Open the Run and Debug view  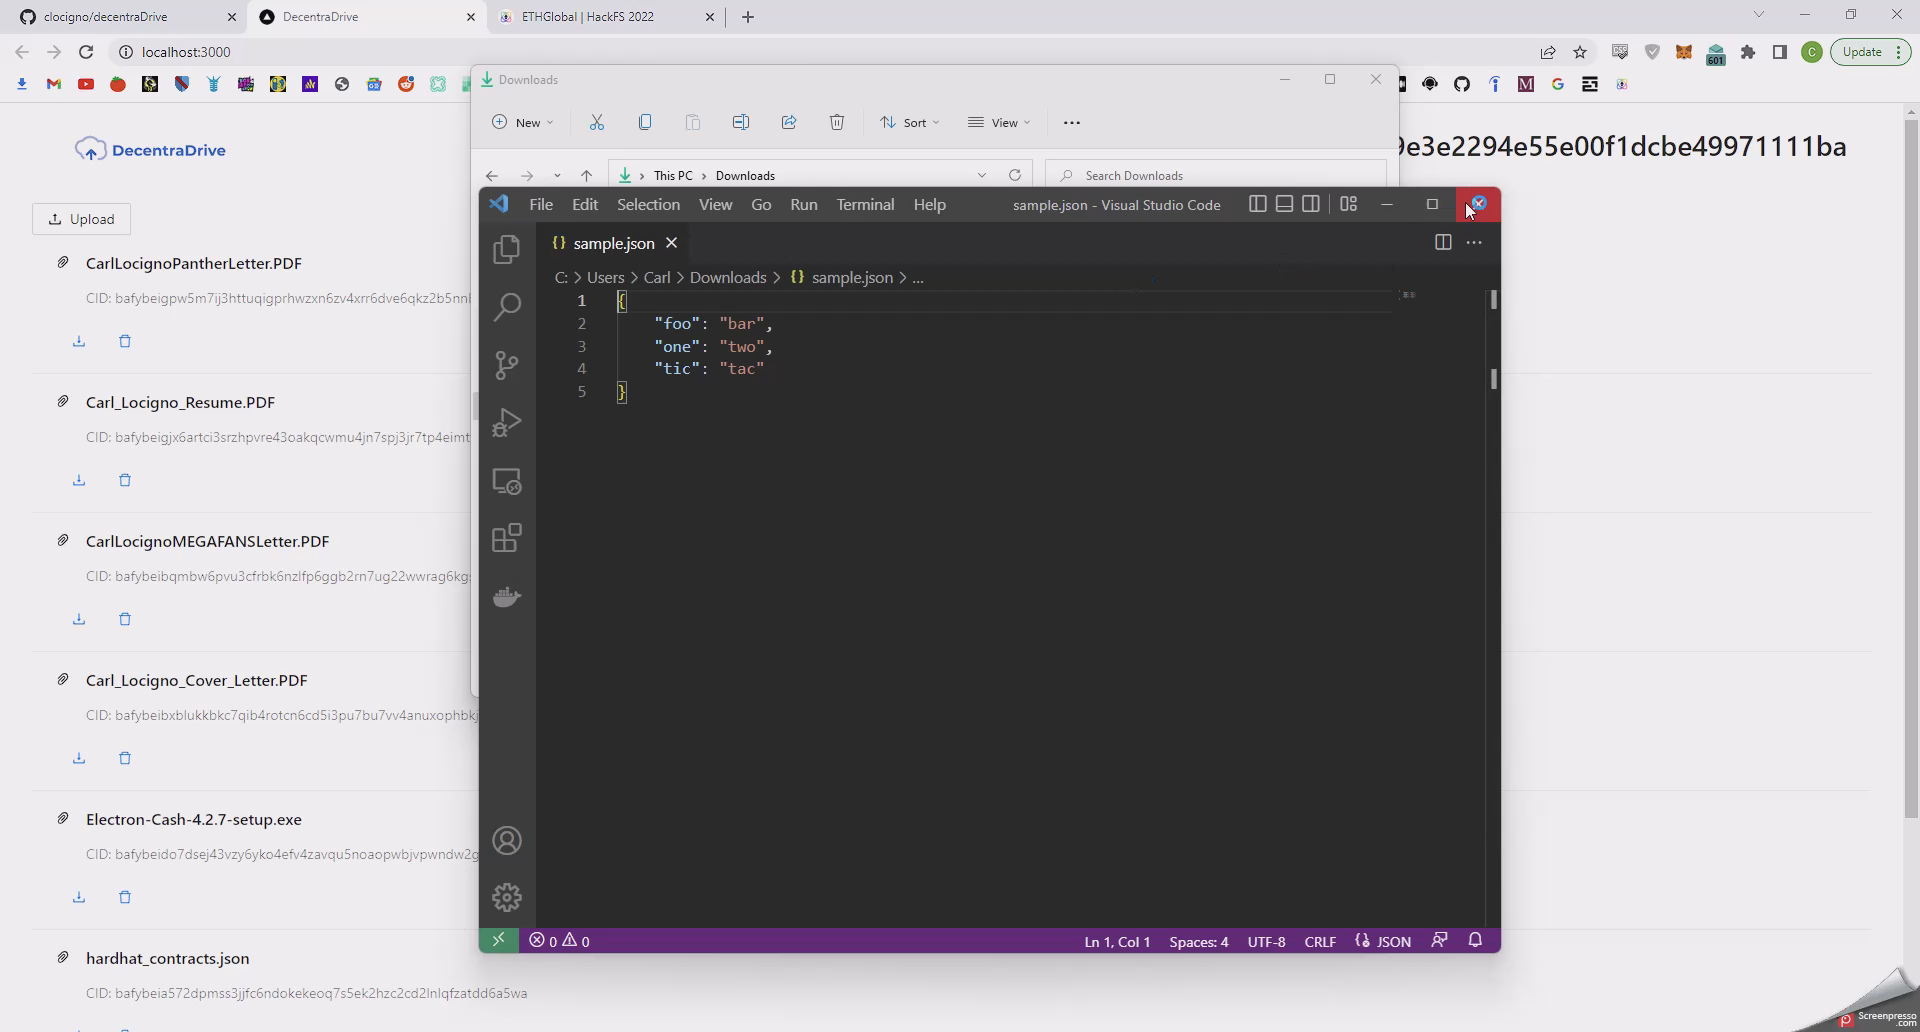pos(507,423)
